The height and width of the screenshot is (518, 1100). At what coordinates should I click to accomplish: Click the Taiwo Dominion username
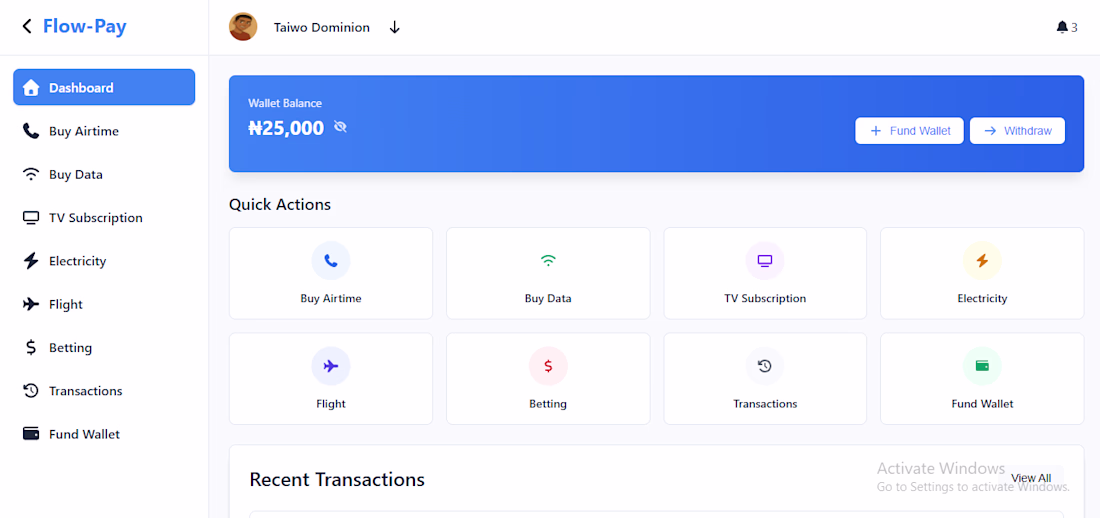coord(321,28)
